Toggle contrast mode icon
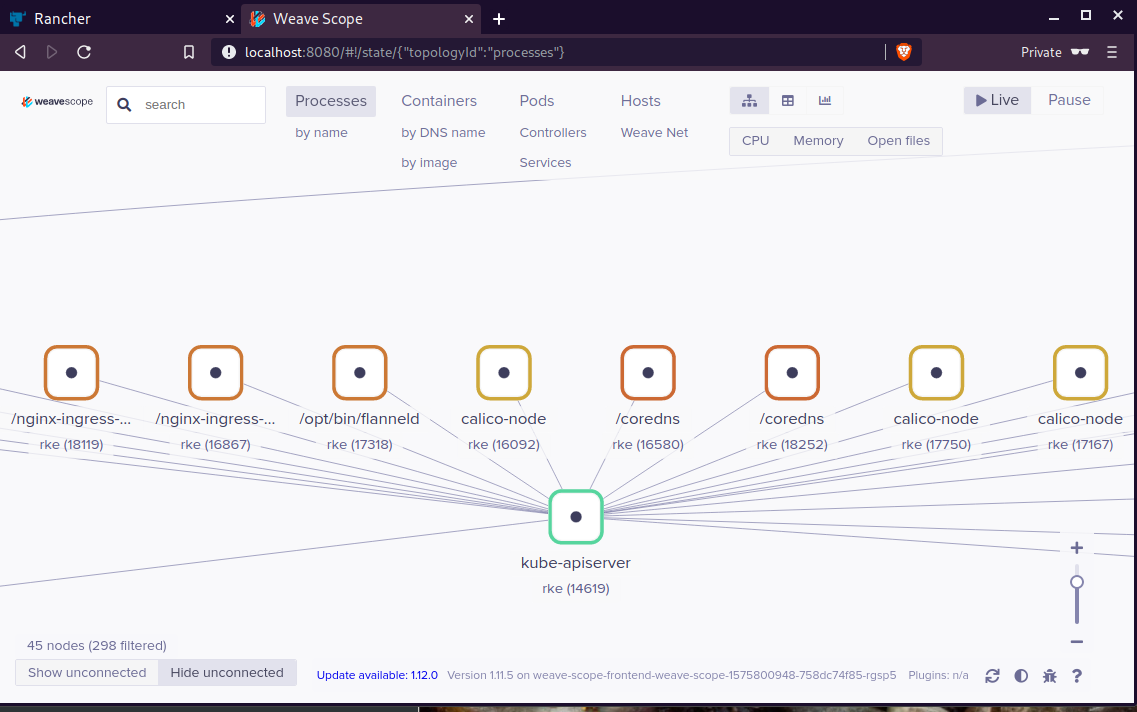Screen dimensions: 1137x712 (x=1021, y=676)
